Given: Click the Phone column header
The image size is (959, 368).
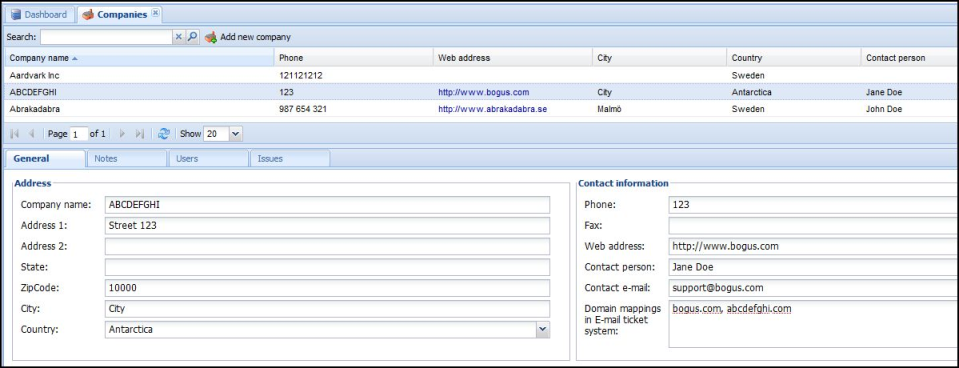Looking at the screenshot, I should pyautogui.click(x=354, y=58).
